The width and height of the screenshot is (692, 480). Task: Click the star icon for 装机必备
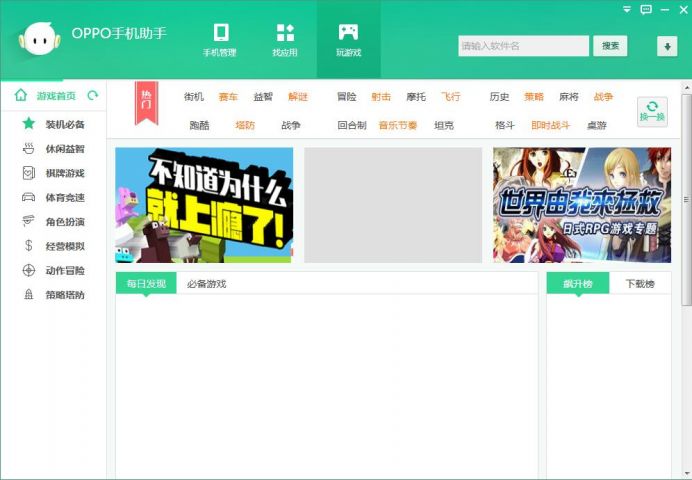(x=29, y=124)
